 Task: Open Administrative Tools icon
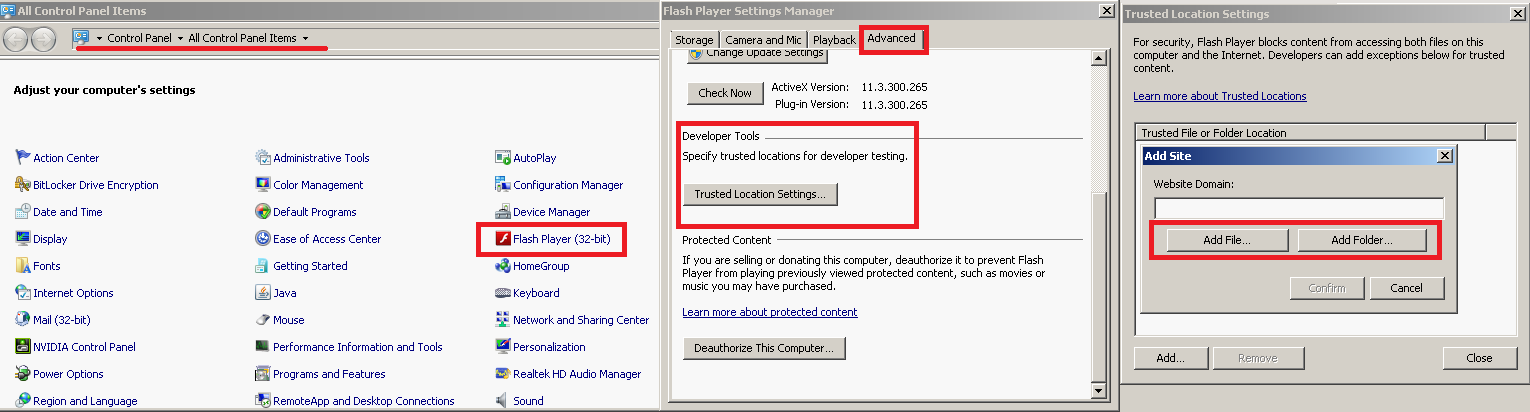tap(263, 158)
